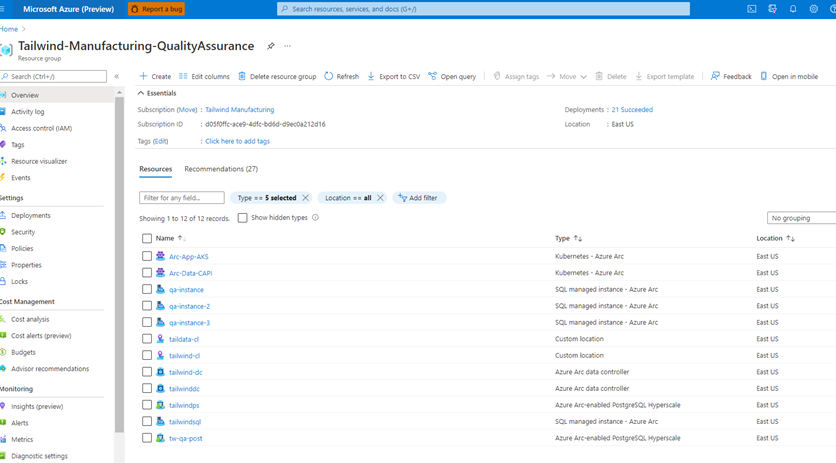
Task: Sort by the Location column
Action: (775, 238)
